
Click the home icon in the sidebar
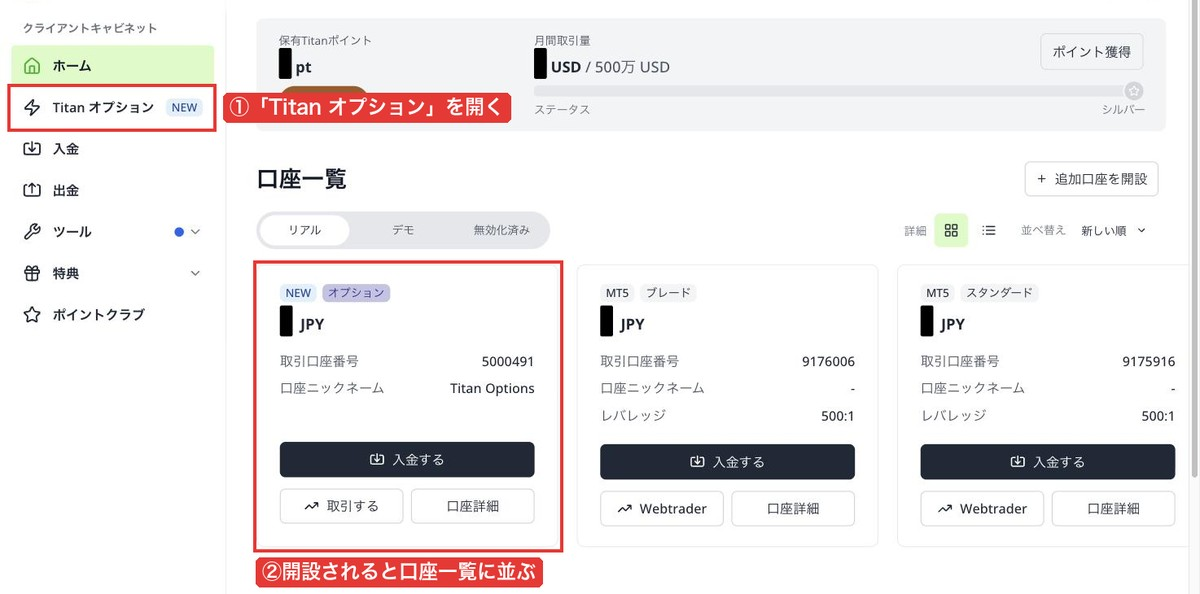[x=32, y=66]
